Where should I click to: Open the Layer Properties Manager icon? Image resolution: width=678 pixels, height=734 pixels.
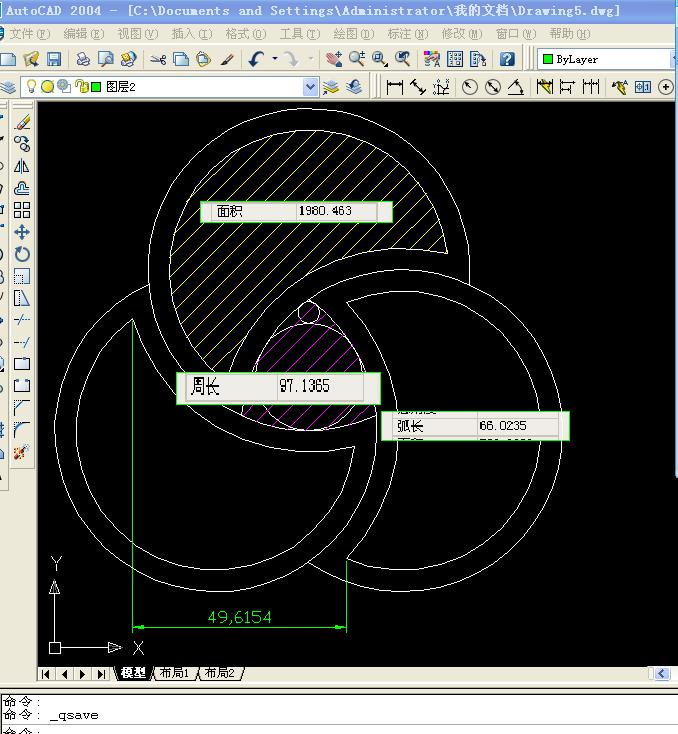coord(7,87)
